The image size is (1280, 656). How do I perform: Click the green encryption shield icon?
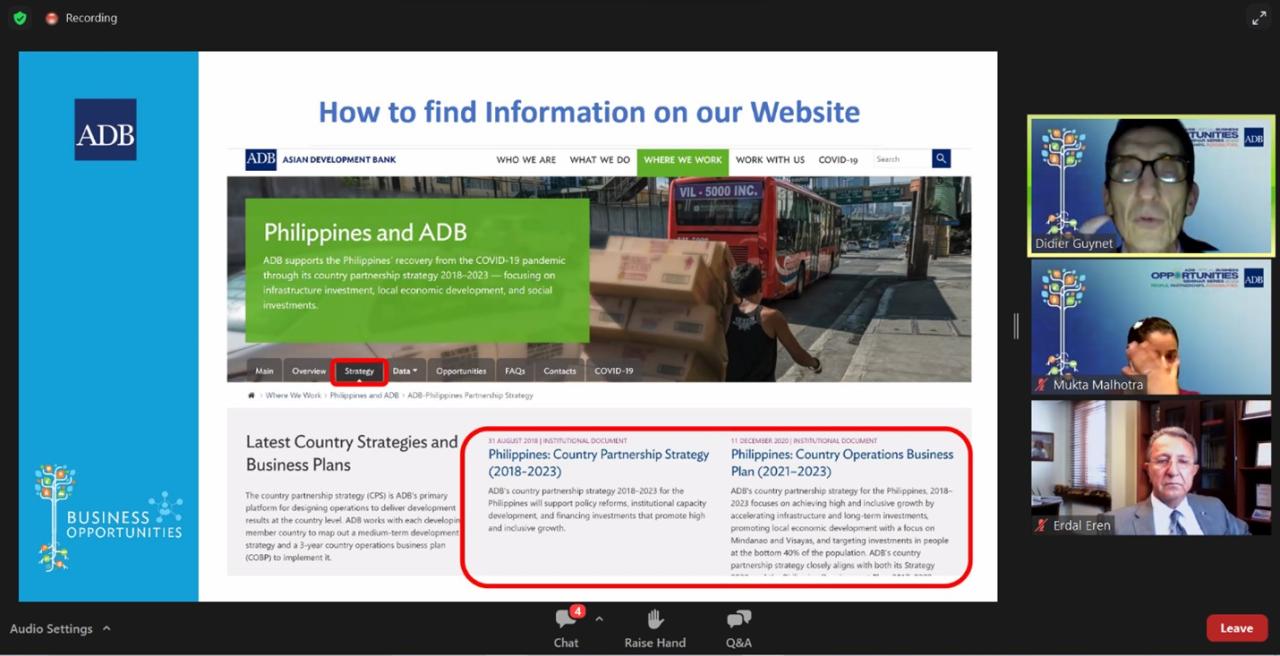(x=20, y=18)
